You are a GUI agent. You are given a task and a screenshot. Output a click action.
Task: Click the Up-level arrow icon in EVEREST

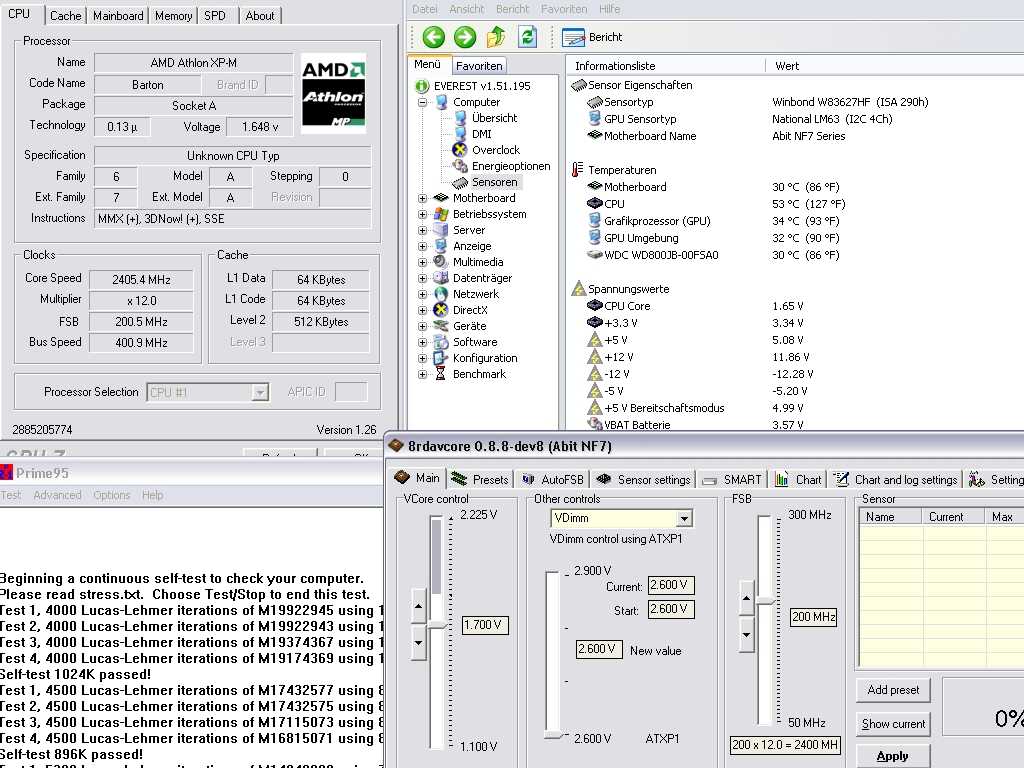point(496,37)
